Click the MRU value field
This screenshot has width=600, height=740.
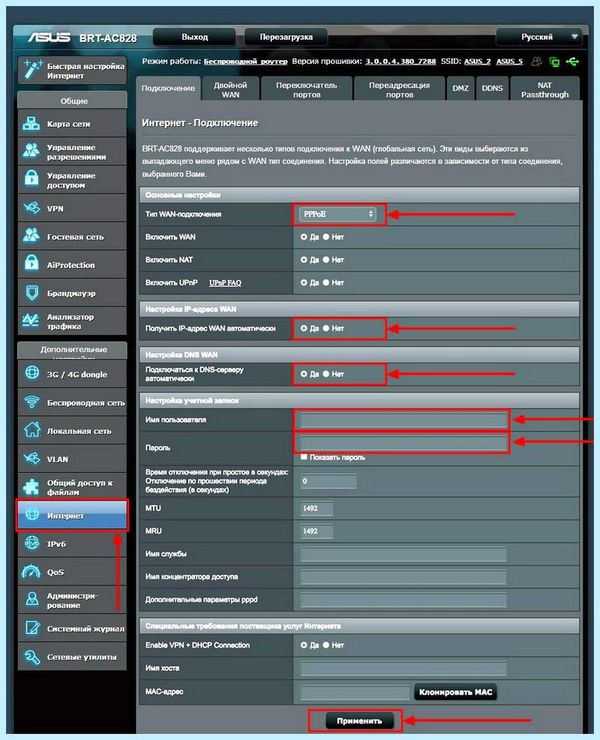click(317, 531)
